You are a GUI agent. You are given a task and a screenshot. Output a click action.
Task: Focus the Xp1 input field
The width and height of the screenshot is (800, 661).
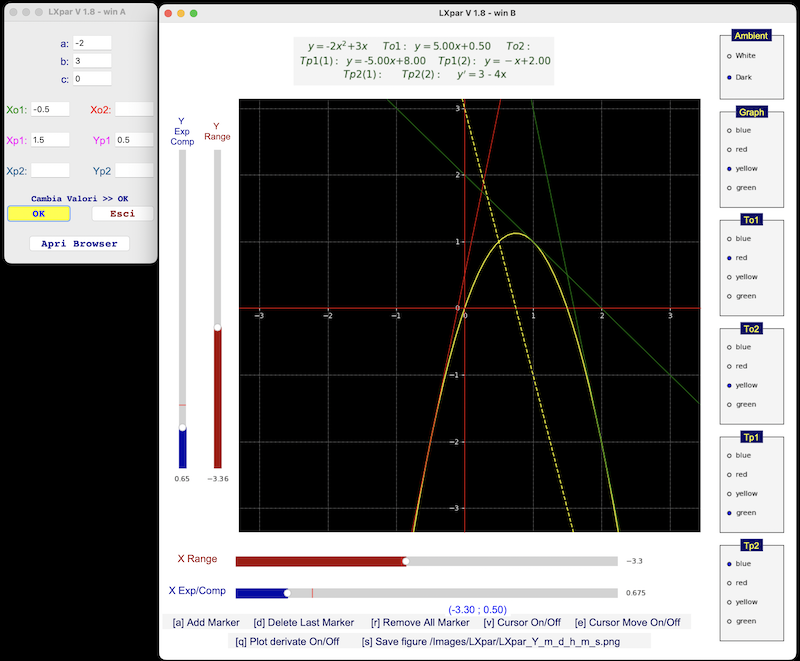(x=50, y=140)
